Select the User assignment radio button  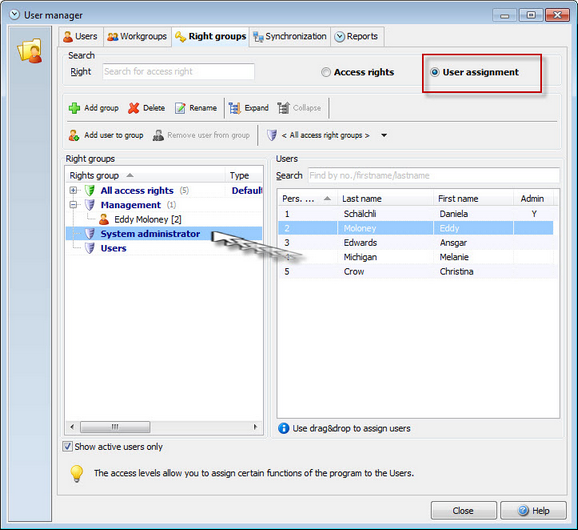click(x=435, y=72)
